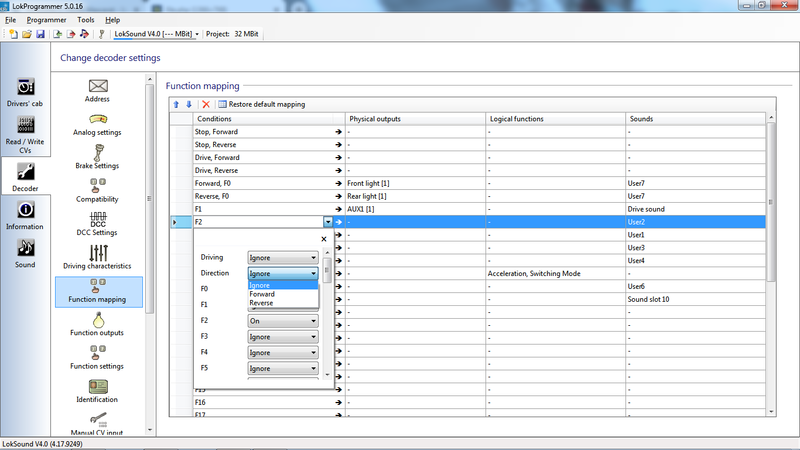Select the Sound slot 10 cell
800x450 pixels.
(x=696, y=299)
